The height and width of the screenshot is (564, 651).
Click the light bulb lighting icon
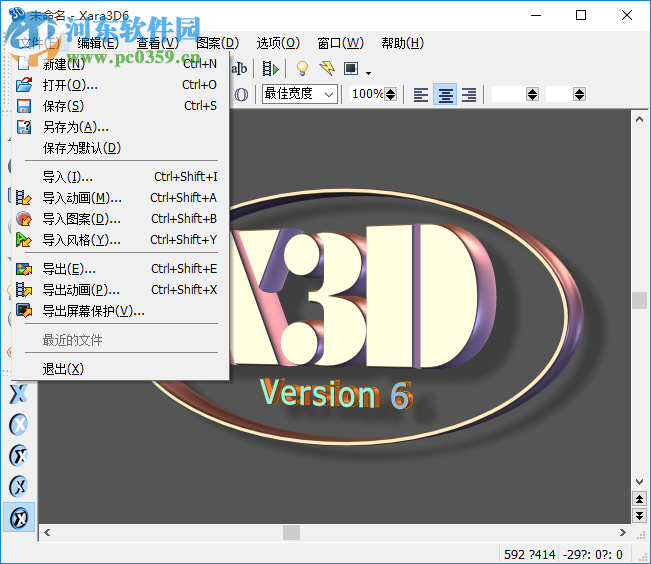(x=302, y=69)
